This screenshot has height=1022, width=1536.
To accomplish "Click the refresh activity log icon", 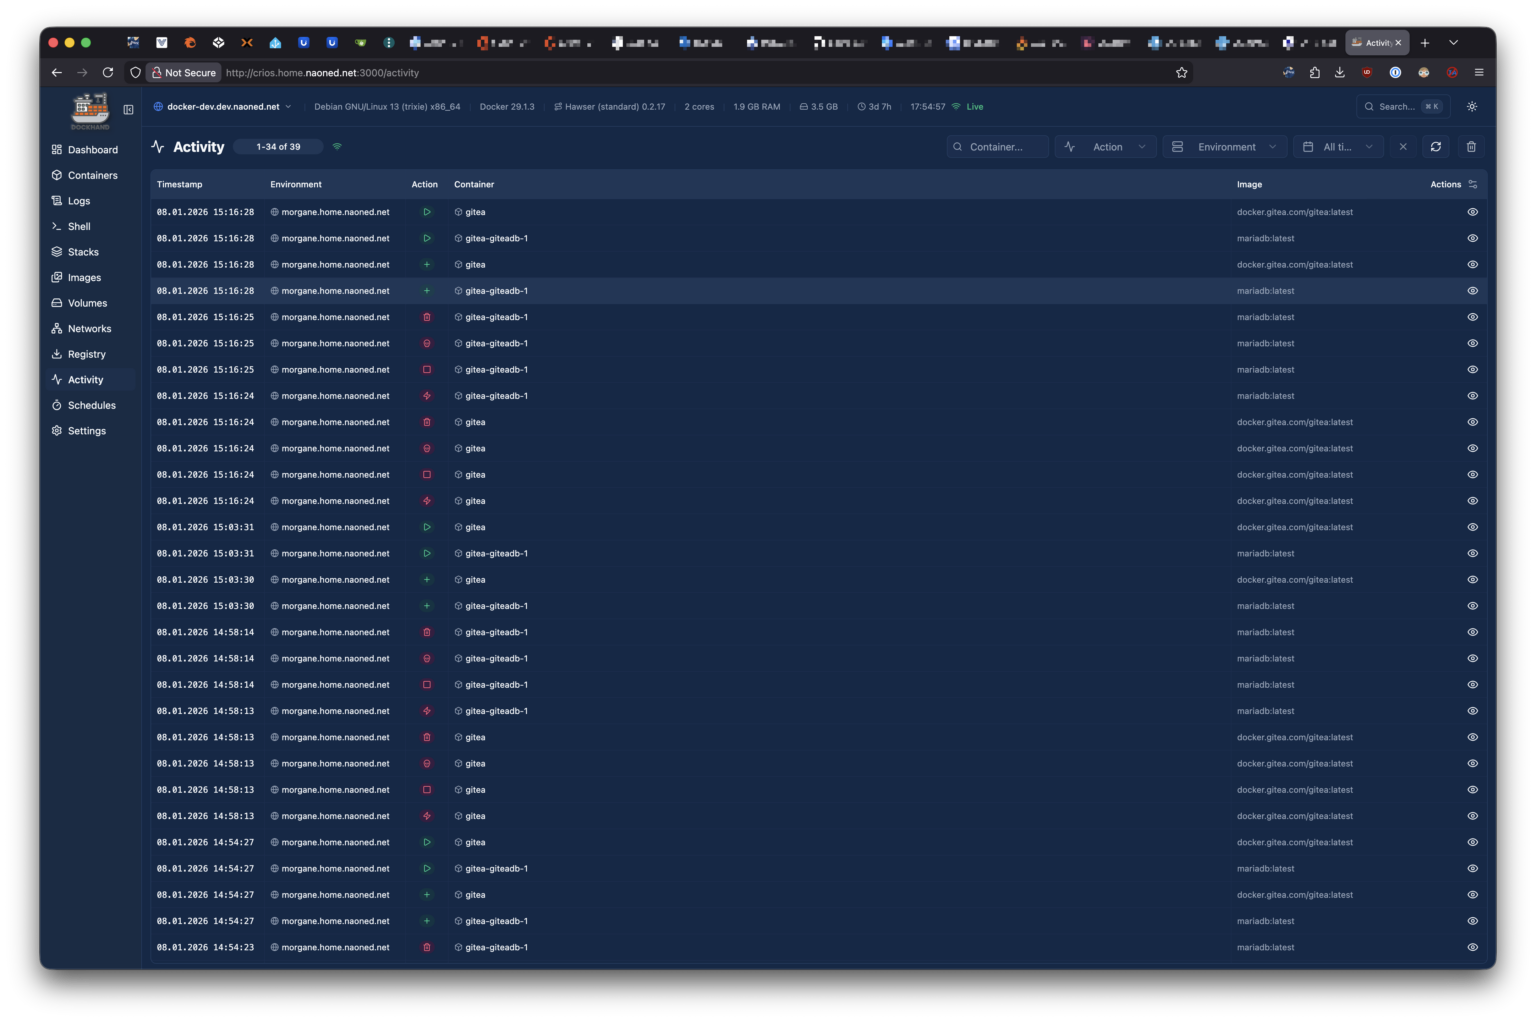I will (1435, 147).
